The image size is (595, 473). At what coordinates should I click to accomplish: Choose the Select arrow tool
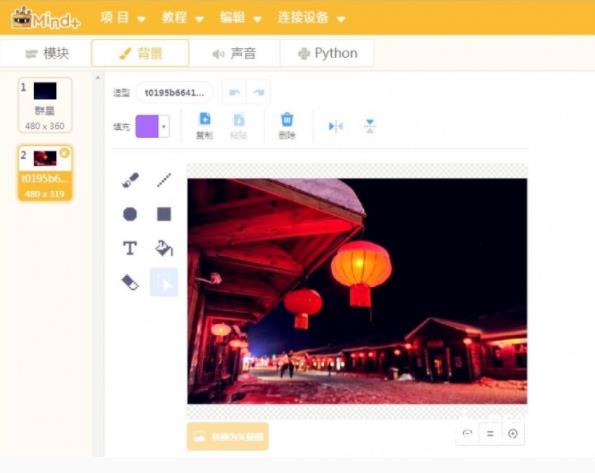[164, 282]
